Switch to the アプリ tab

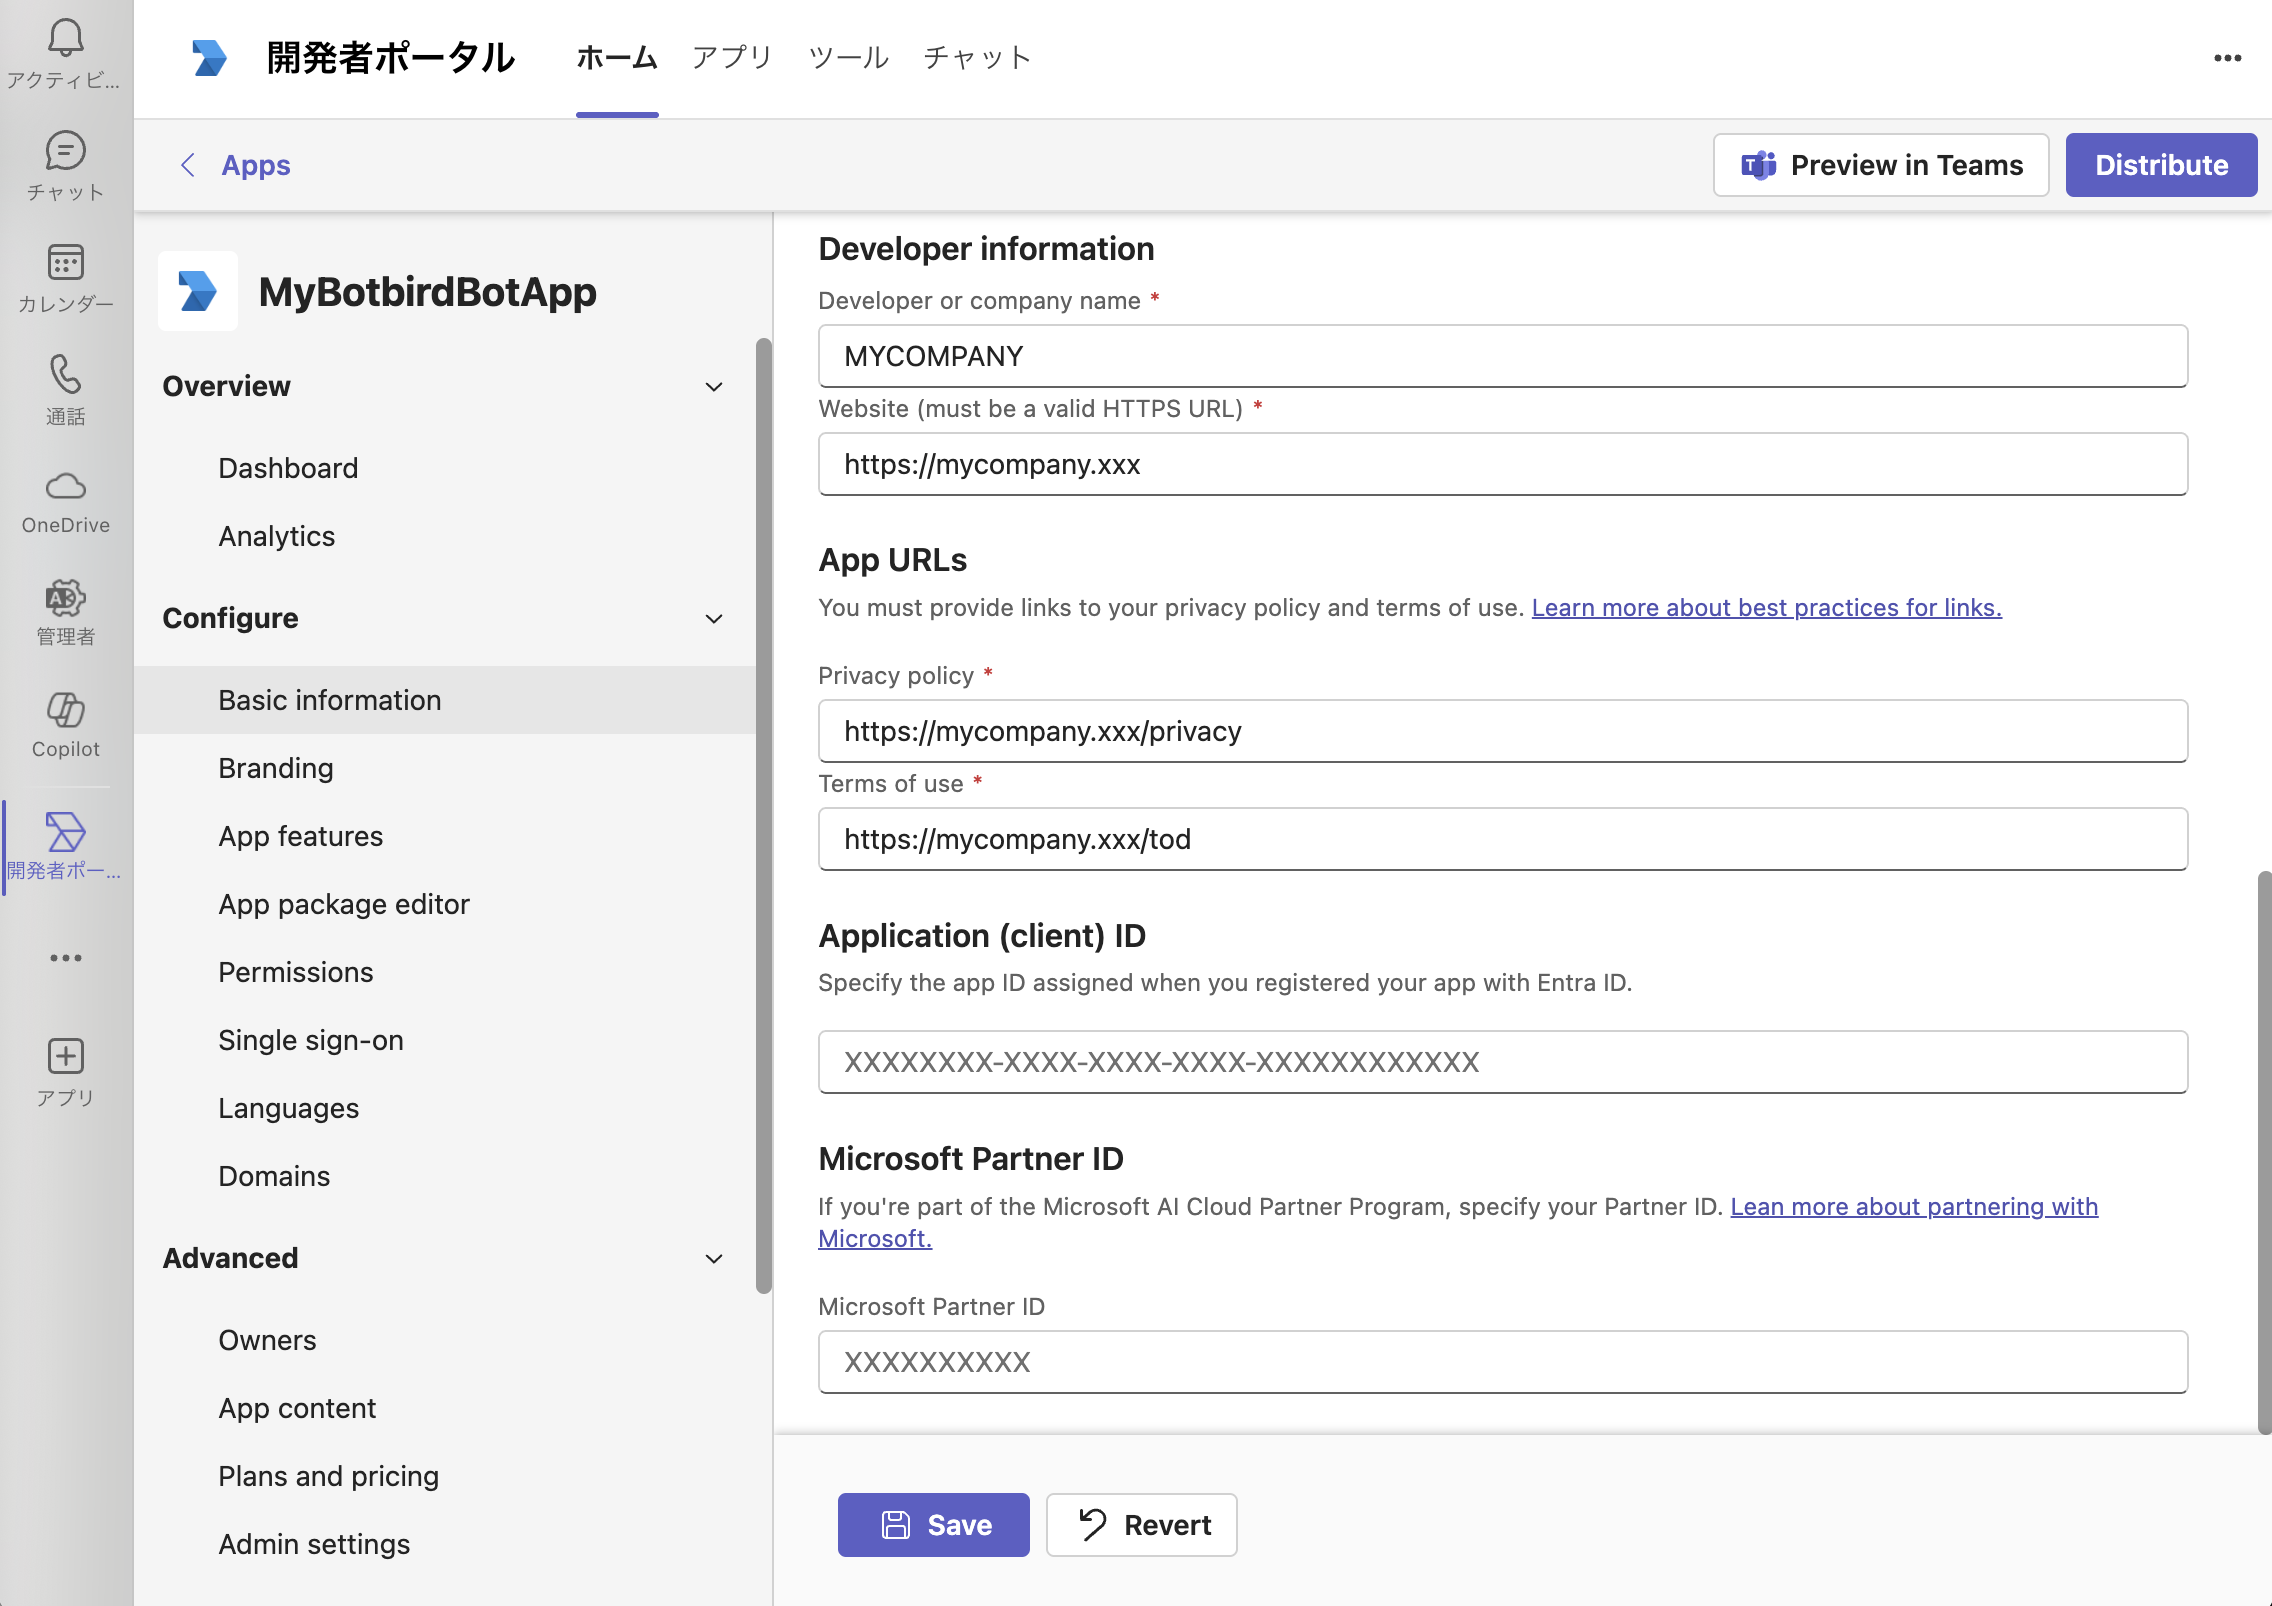click(x=732, y=58)
